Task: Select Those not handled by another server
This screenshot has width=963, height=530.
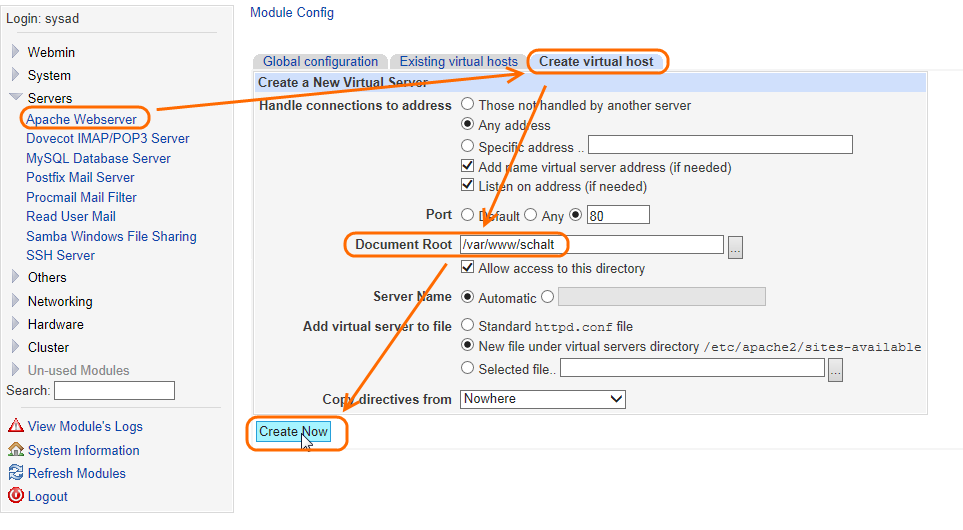Action: [467, 105]
